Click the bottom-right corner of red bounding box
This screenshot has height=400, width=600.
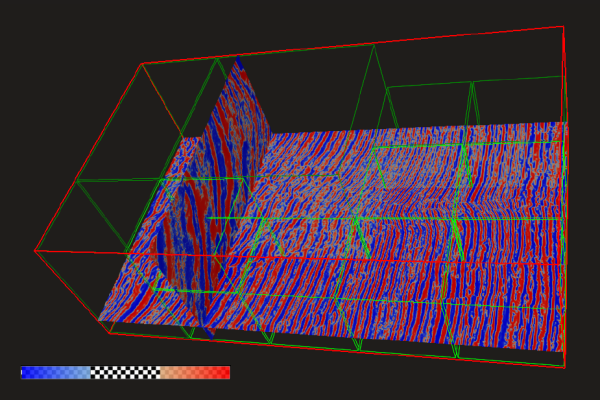pyautogui.click(x=564, y=367)
